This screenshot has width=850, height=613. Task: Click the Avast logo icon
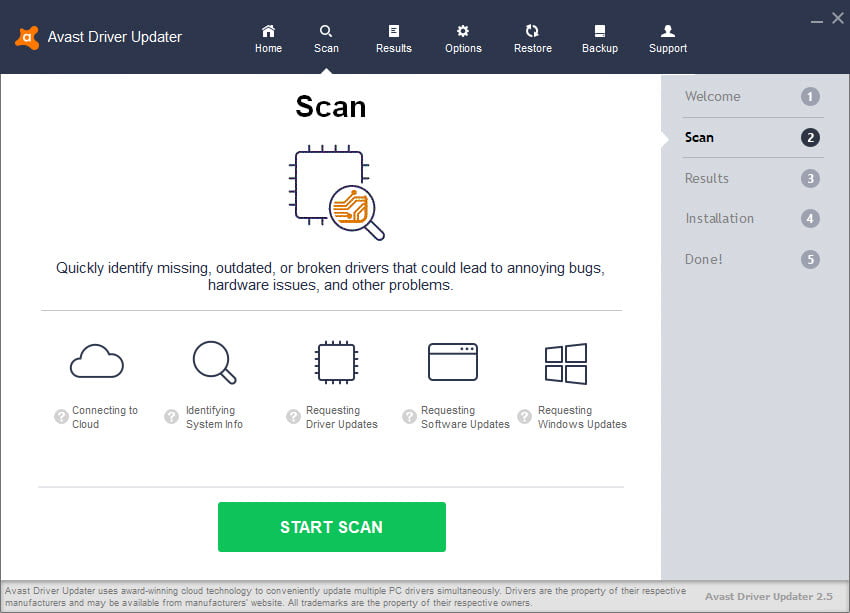click(x=27, y=37)
